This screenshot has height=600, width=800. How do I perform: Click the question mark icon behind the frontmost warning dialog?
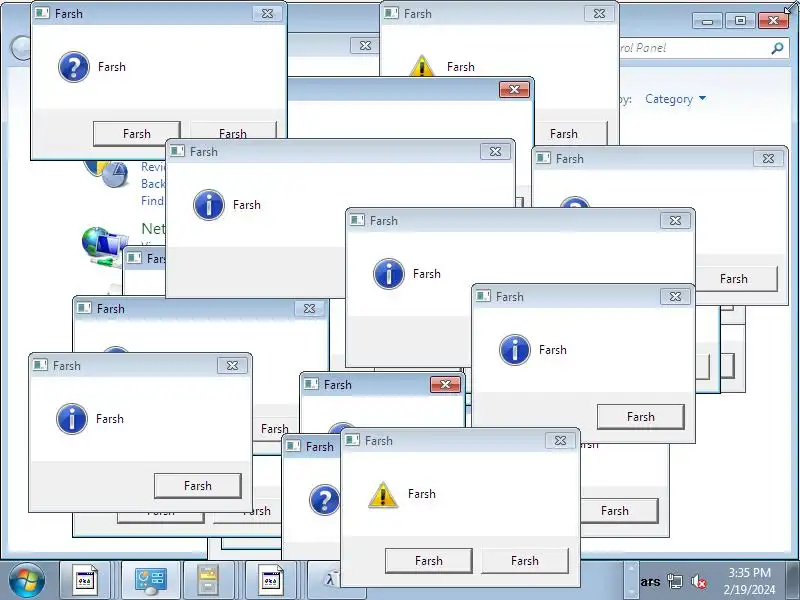click(324, 499)
